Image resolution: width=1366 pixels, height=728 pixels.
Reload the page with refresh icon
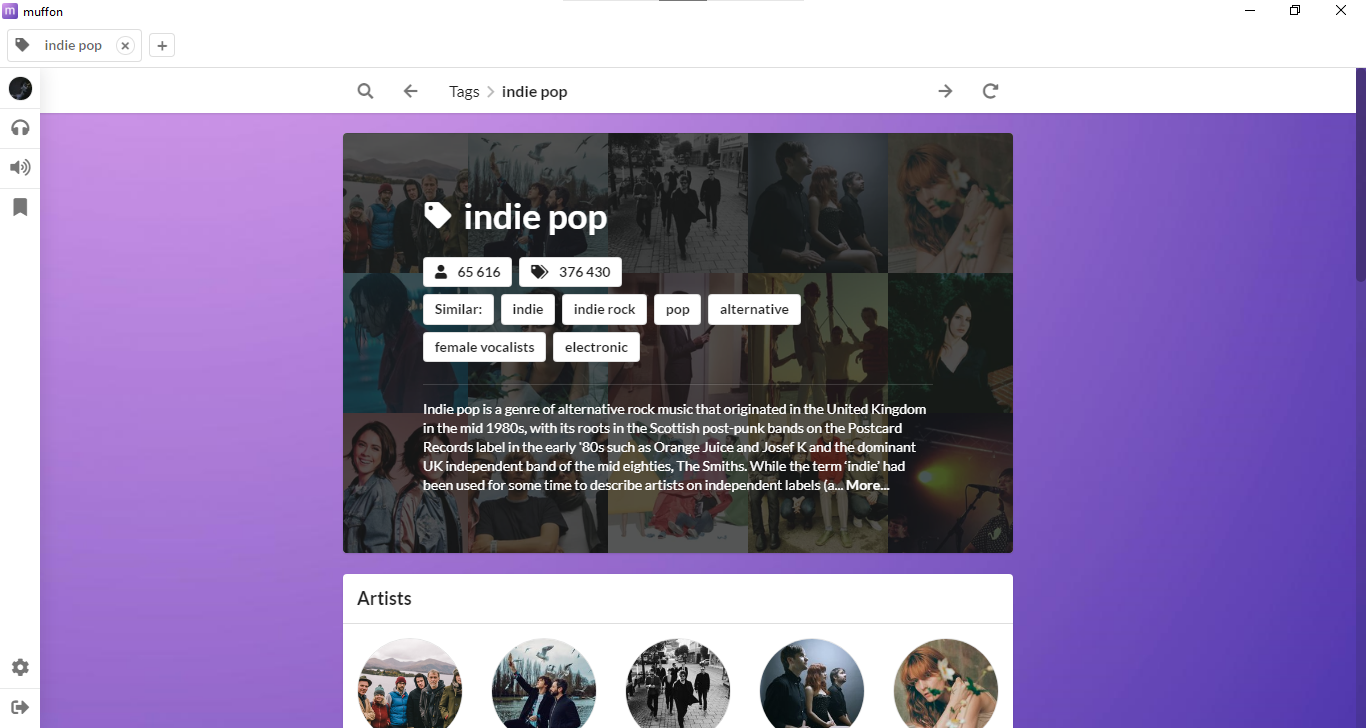click(990, 91)
